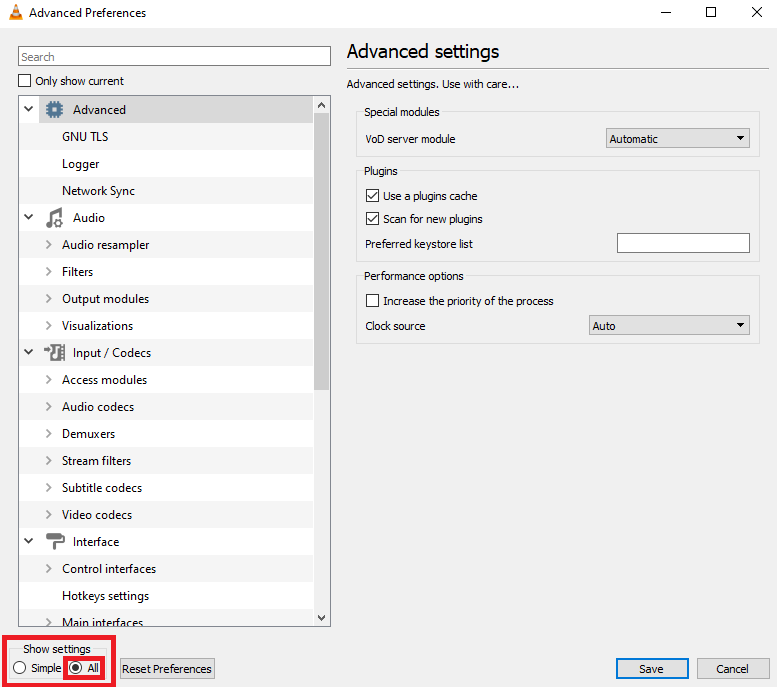Select GNU TLS in the tree
Viewport: 777px width, 687px height.
tap(85, 137)
